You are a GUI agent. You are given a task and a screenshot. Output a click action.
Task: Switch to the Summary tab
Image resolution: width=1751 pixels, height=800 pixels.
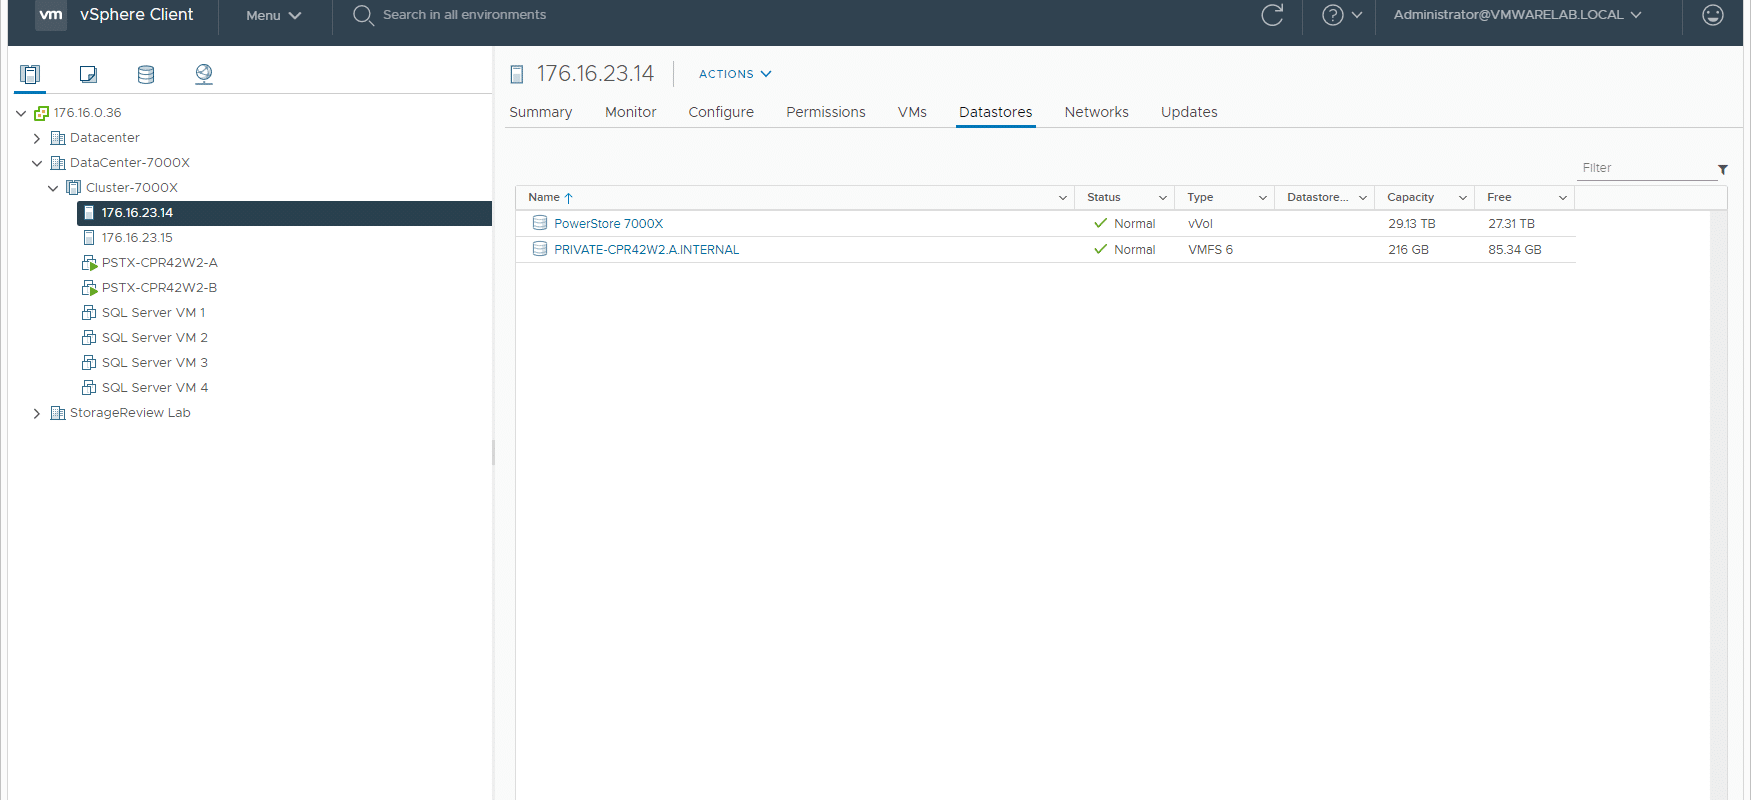pos(541,112)
